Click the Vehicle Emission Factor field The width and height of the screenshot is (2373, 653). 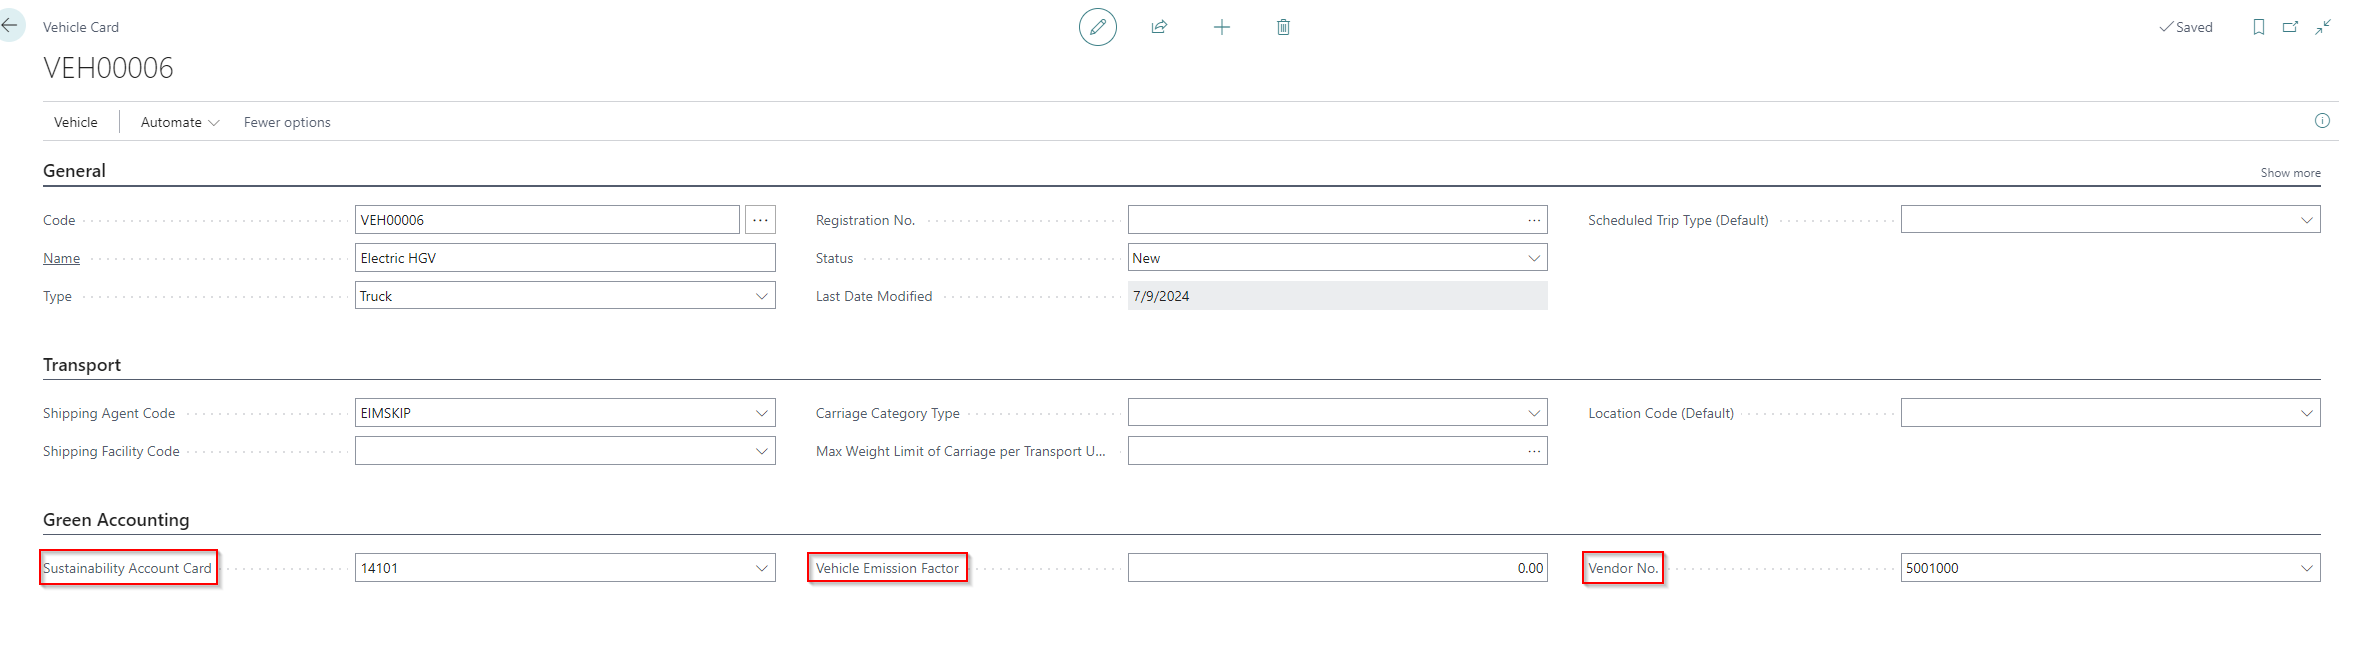click(1336, 568)
